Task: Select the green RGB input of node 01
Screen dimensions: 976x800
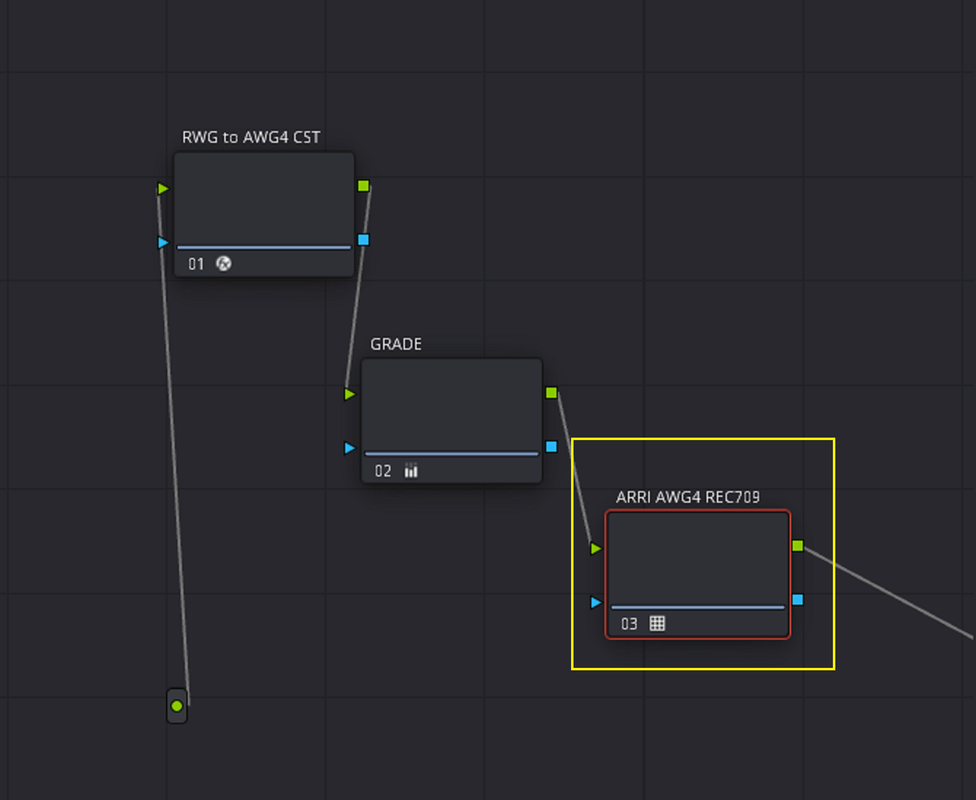Action: pos(163,188)
